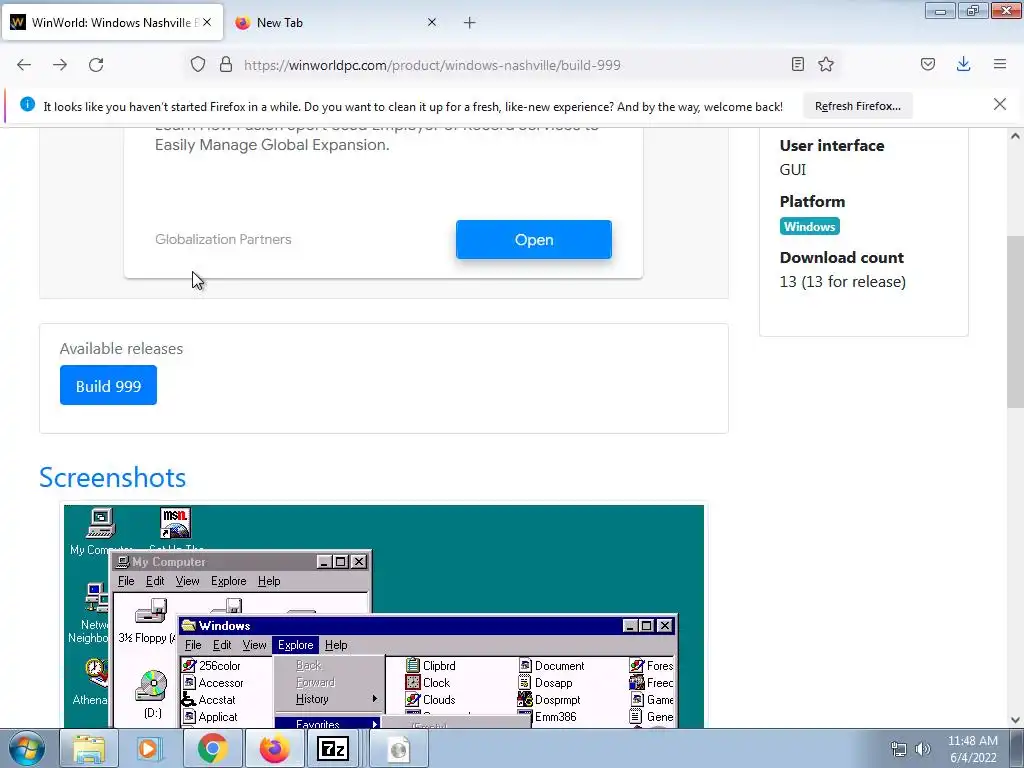This screenshot has height=768, width=1024.
Task: Open Windows Explorer from the taskbar
Action: click(x=88, y=749)
